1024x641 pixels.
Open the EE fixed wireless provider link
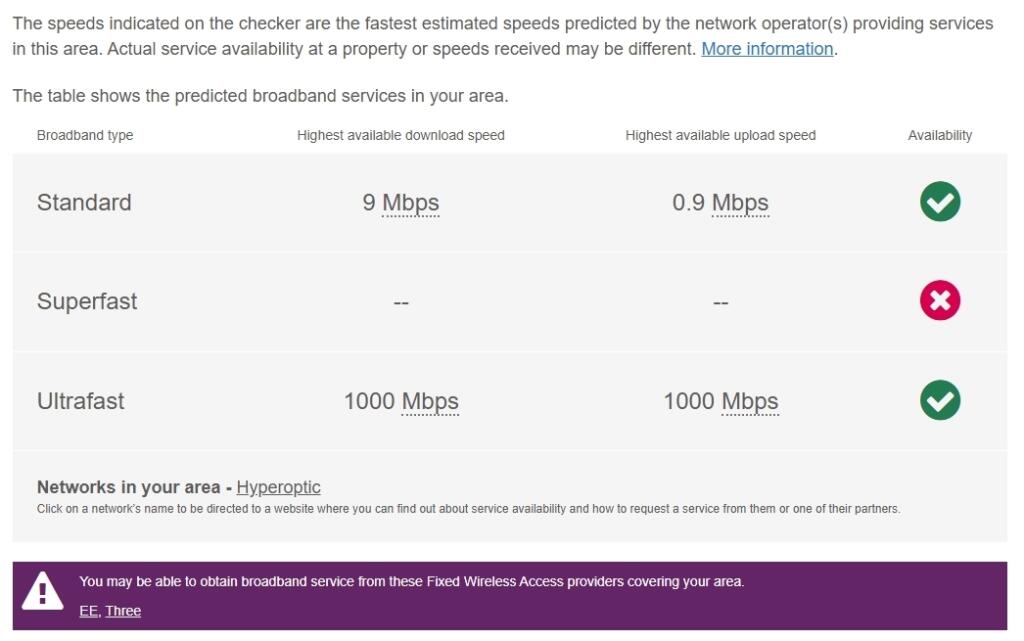pos(88,610)
